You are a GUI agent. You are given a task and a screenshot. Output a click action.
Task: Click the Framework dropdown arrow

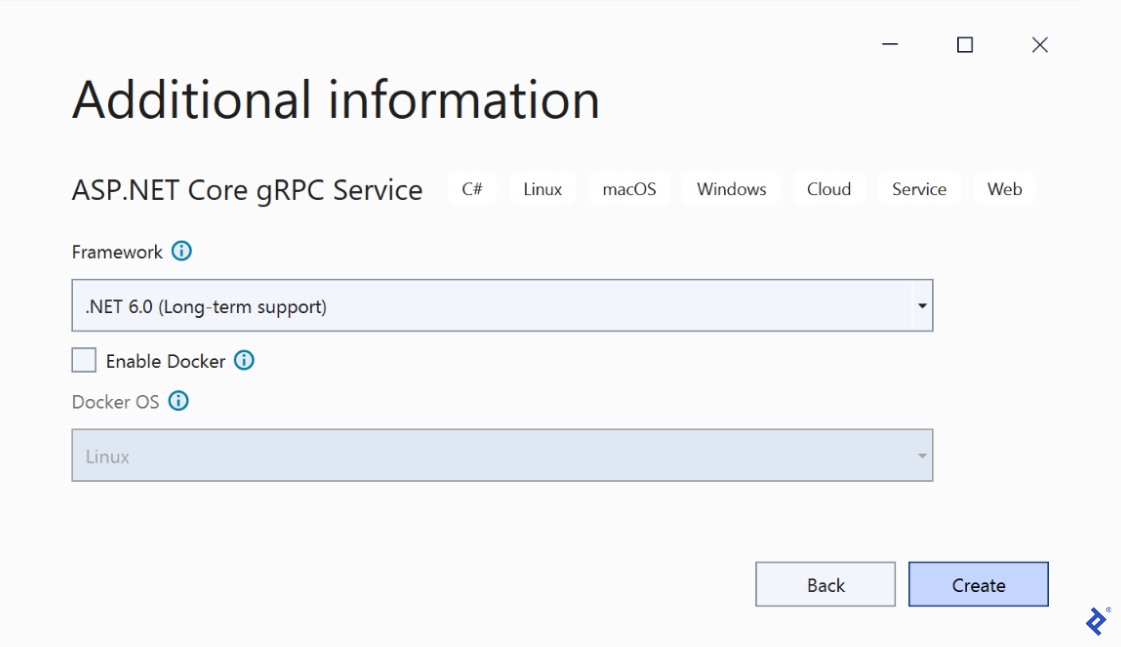[x=922, y=305]
